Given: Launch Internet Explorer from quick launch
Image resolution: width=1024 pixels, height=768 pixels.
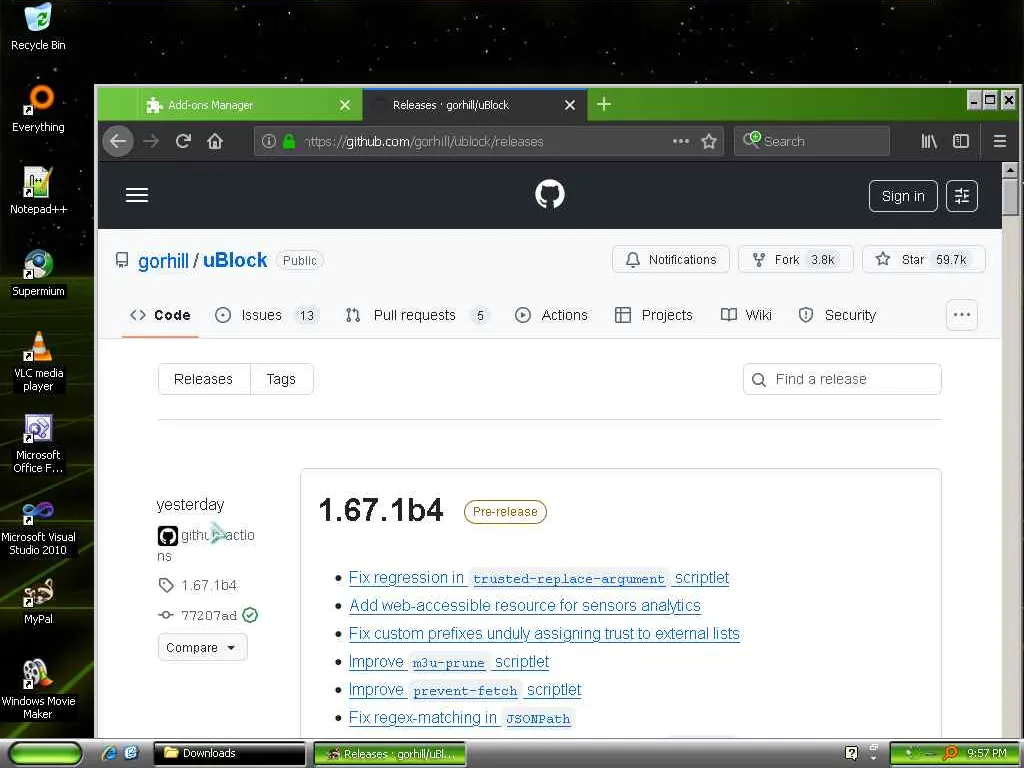Looking at the screenshot, I should [109, 753].
